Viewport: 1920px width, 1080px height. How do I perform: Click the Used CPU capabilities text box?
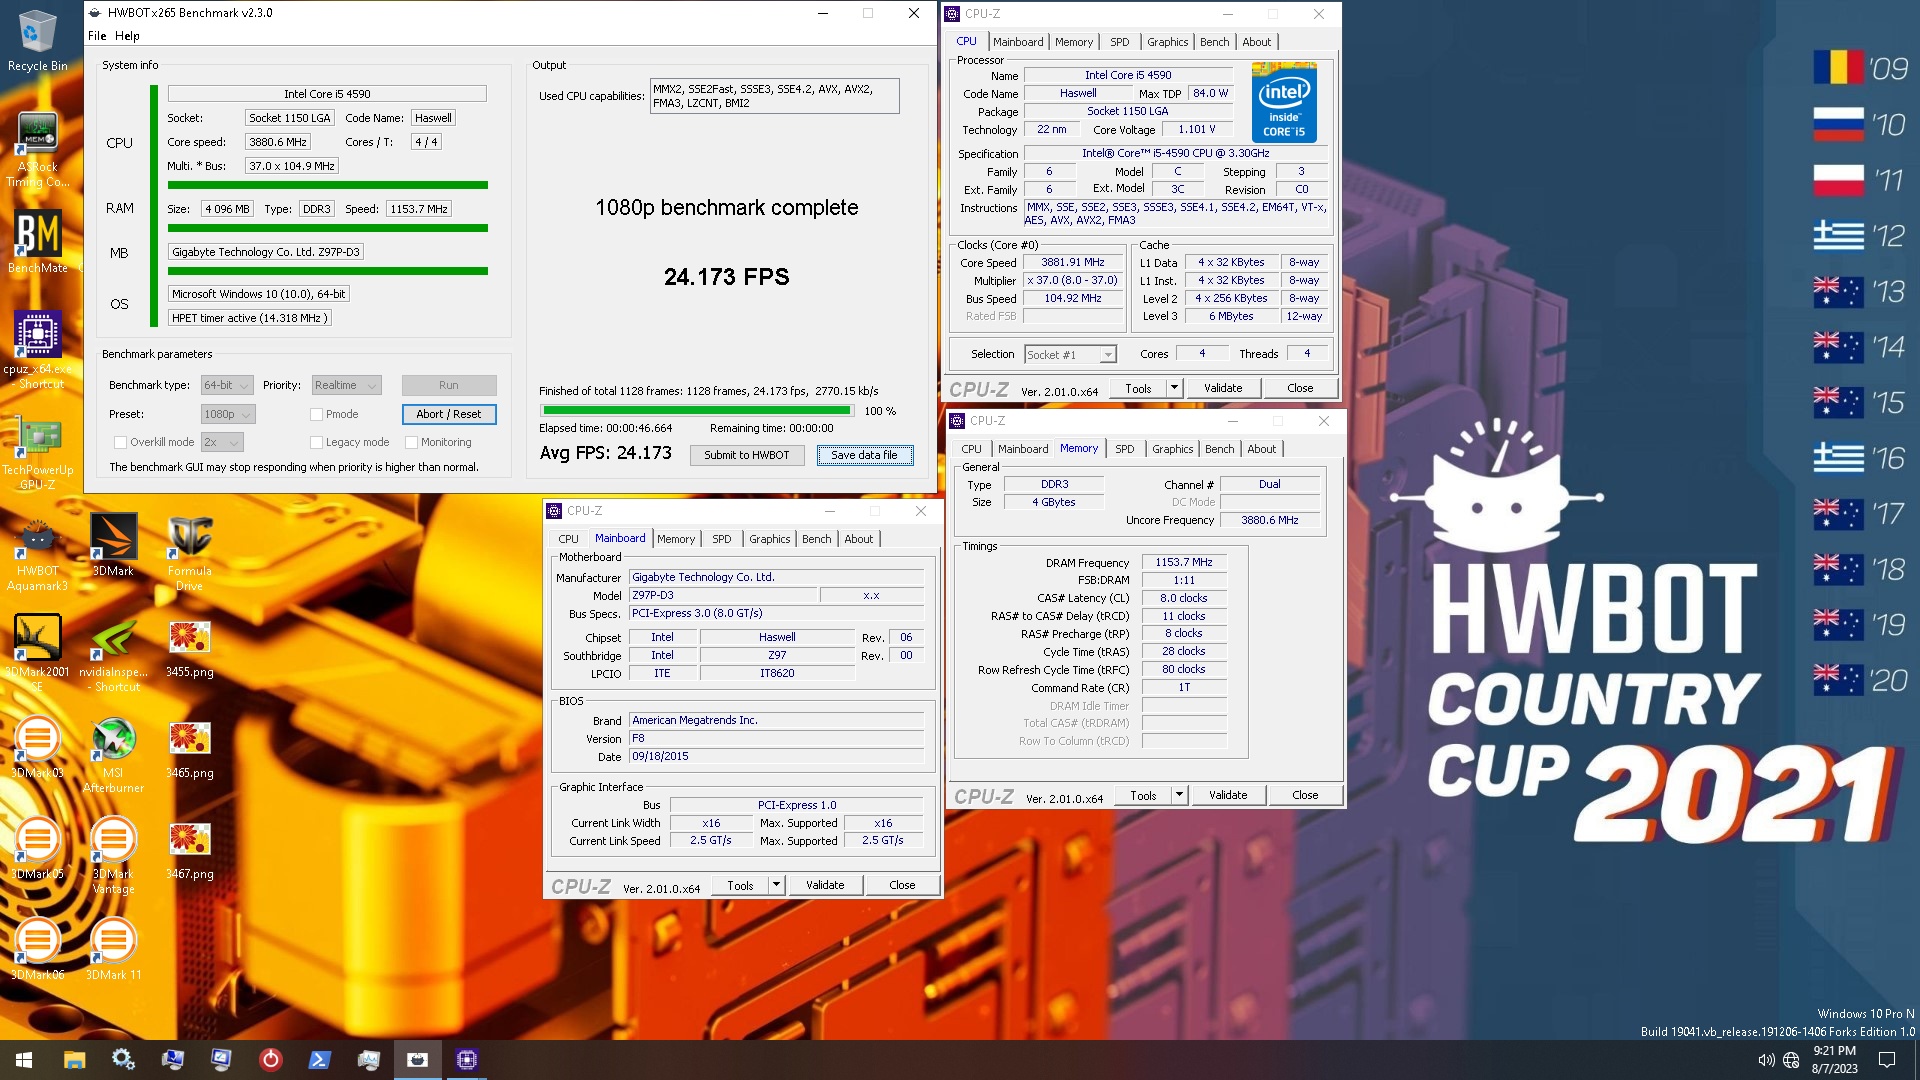coord(774,96)
